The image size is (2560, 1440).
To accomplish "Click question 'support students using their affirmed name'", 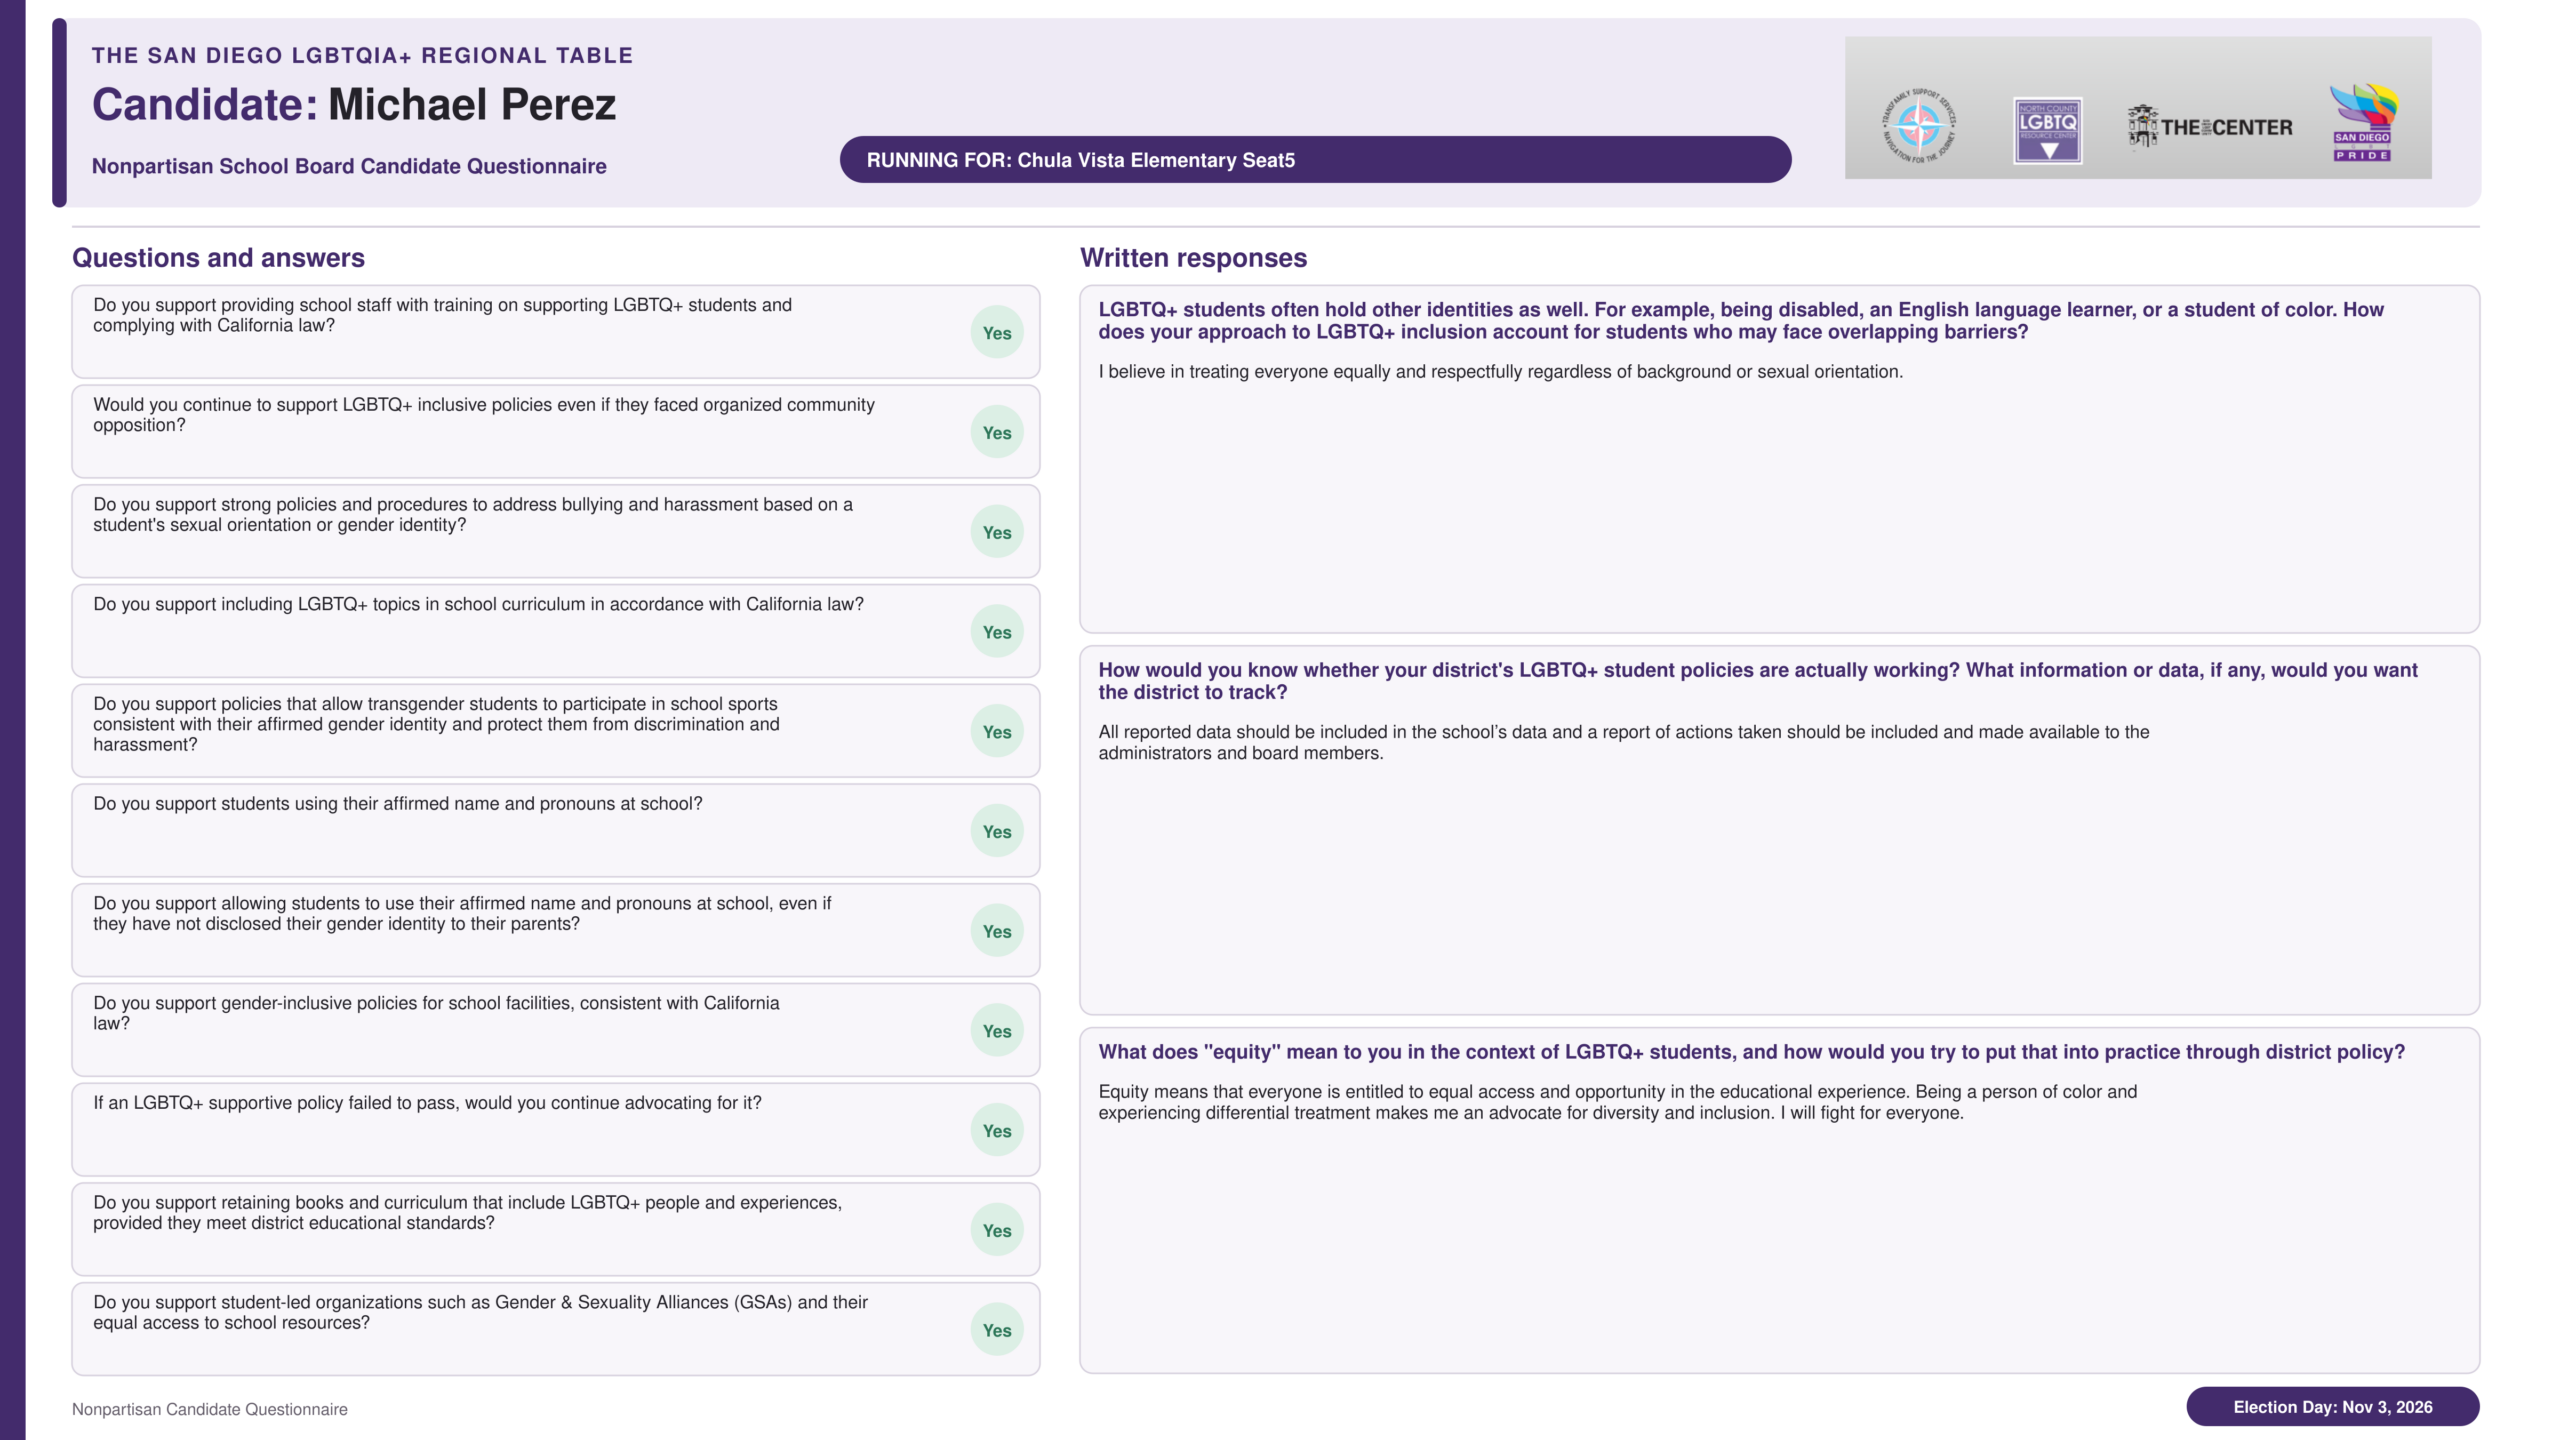I will 398,804.
